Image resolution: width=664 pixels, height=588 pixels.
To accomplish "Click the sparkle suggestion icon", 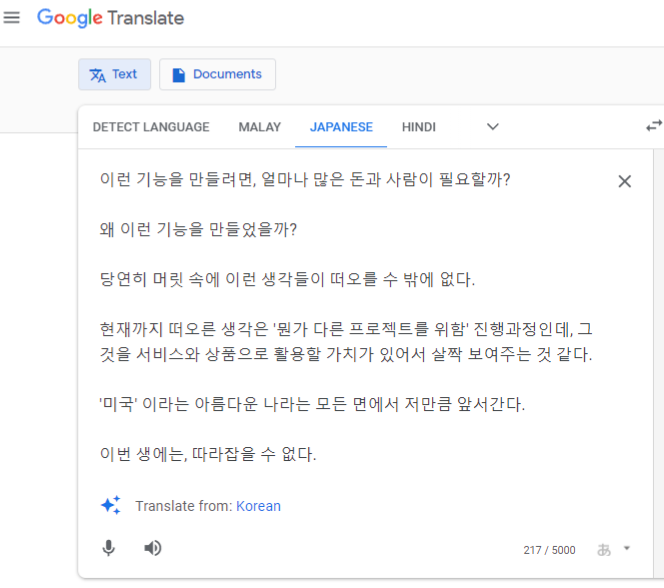I will tap(111, 505).
